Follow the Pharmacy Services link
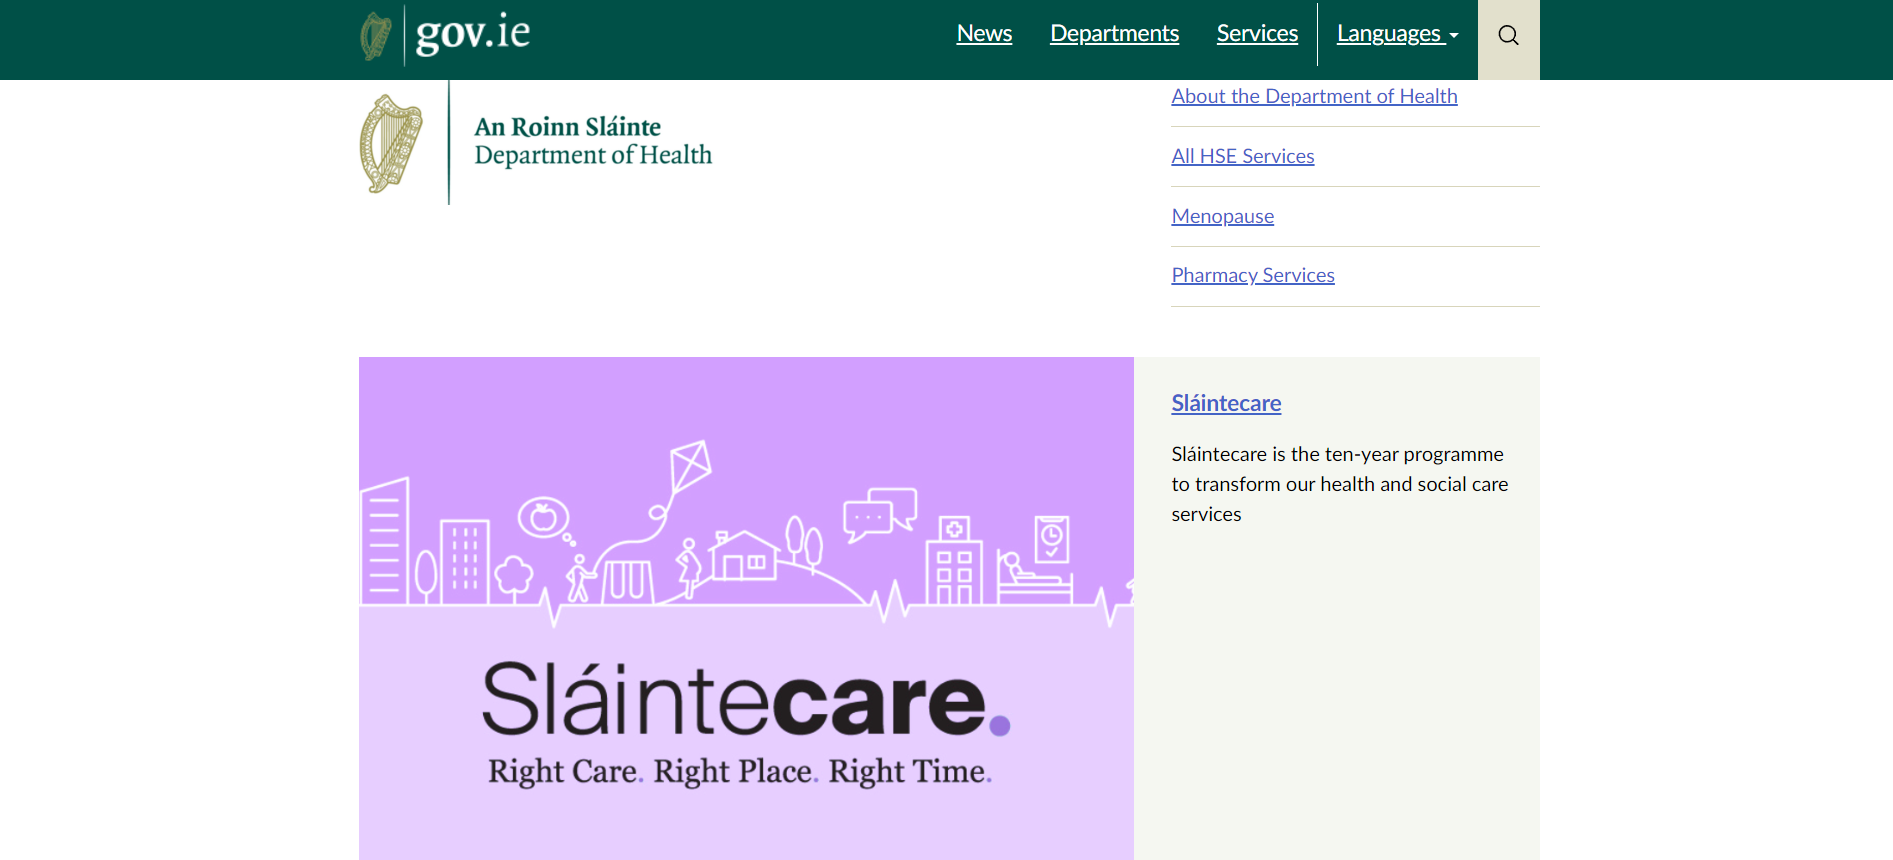This screenshot has height=860, width=1893. (x=1252, y=275)
